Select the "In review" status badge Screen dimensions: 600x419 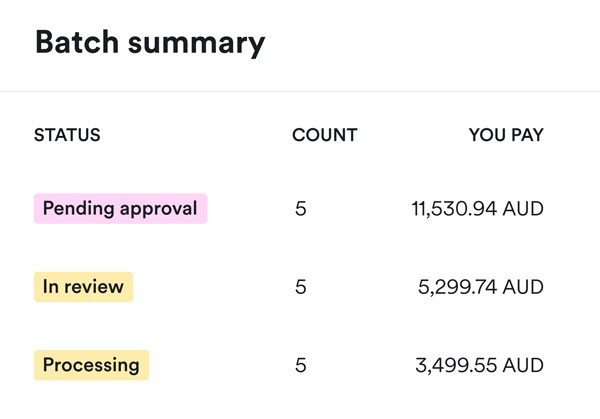coord(83,287)
